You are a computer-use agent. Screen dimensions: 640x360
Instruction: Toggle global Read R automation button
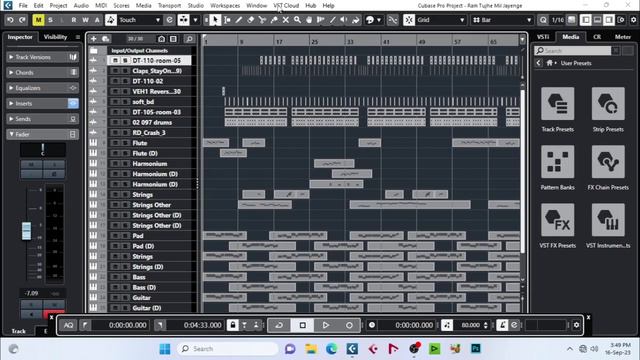click(x=73, y=20)
